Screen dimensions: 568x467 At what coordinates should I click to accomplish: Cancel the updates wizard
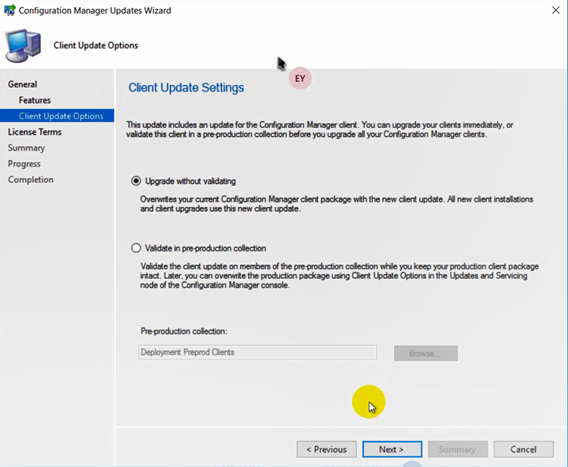(x=523, y=449)
